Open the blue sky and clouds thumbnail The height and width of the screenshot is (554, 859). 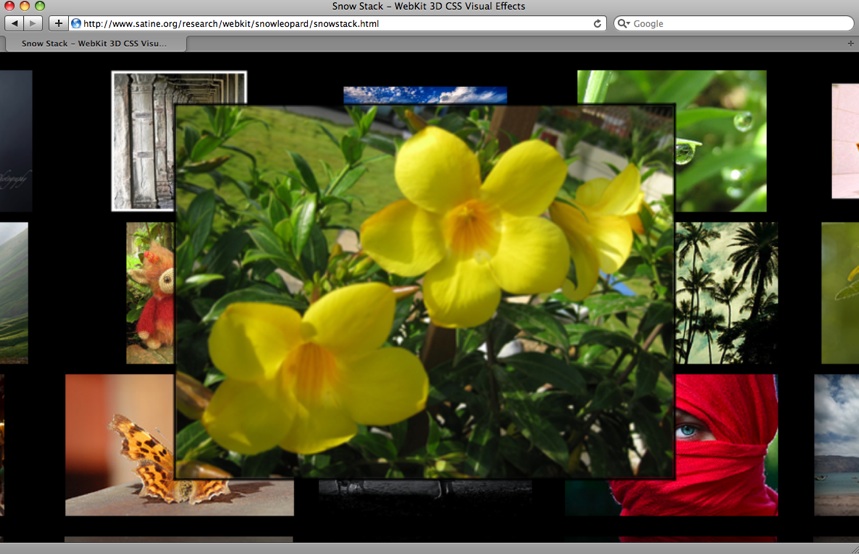click(425, 95)
